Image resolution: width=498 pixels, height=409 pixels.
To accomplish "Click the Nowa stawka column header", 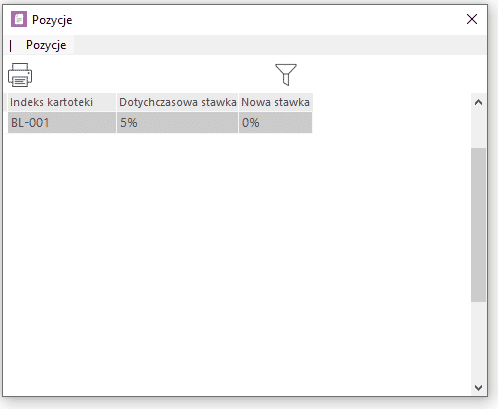I will click(276, 102).
